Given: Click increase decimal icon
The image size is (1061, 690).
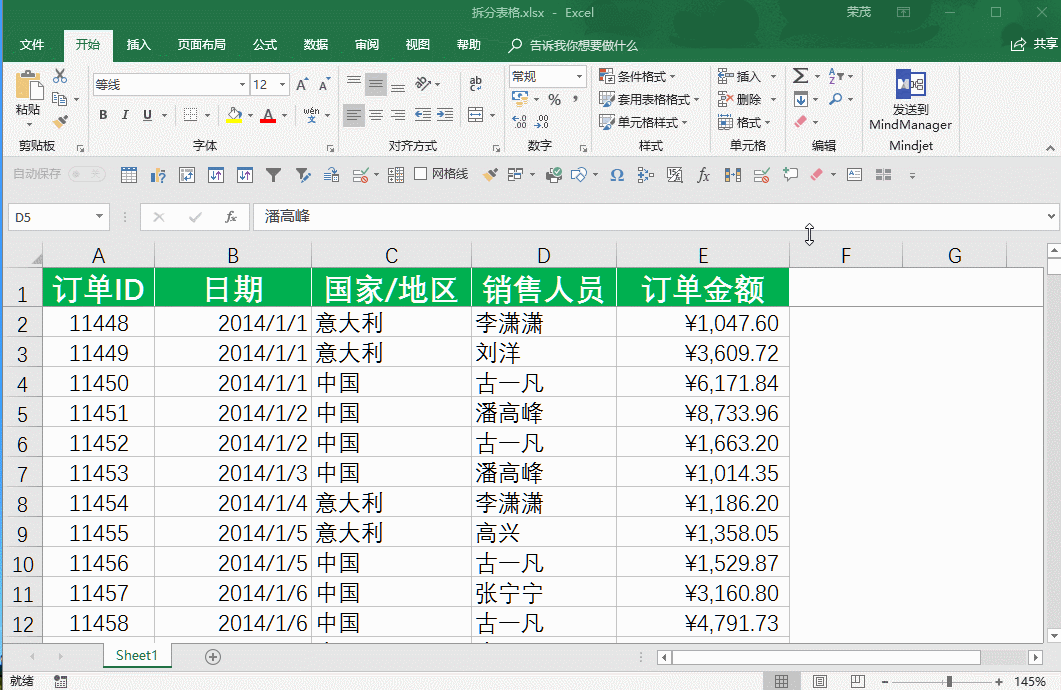Looking at the screenshot, I should 520,122.
